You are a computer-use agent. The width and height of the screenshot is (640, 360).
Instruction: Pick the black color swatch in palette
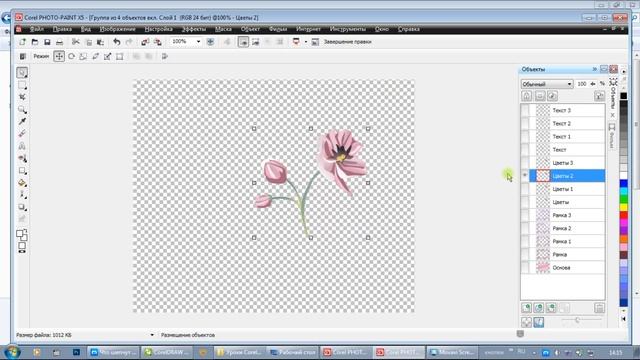624,96
